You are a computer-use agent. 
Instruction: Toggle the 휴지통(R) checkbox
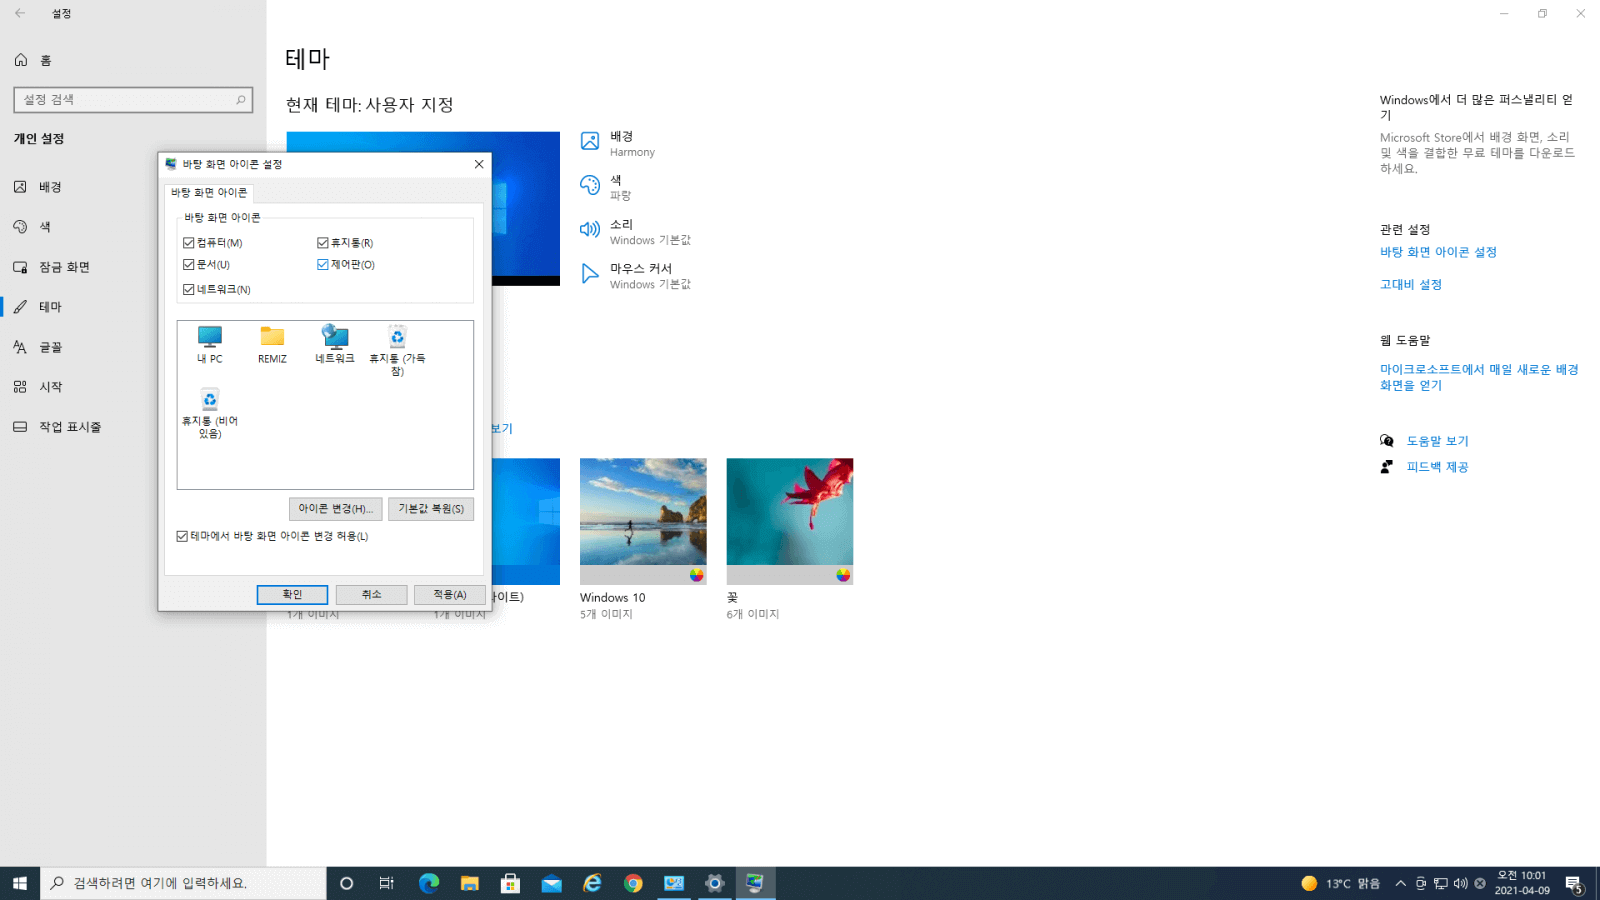[x=323, y=243]
